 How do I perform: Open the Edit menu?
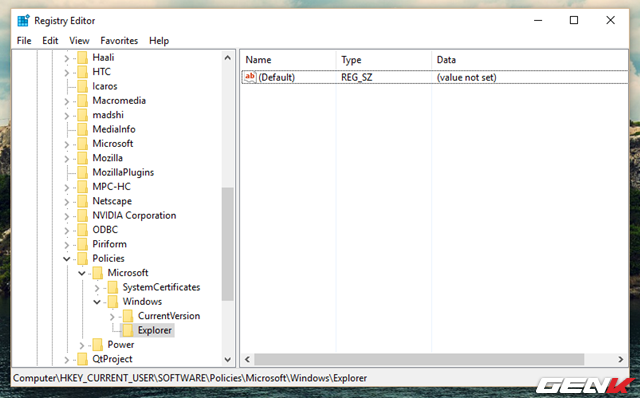pos(50,41)
